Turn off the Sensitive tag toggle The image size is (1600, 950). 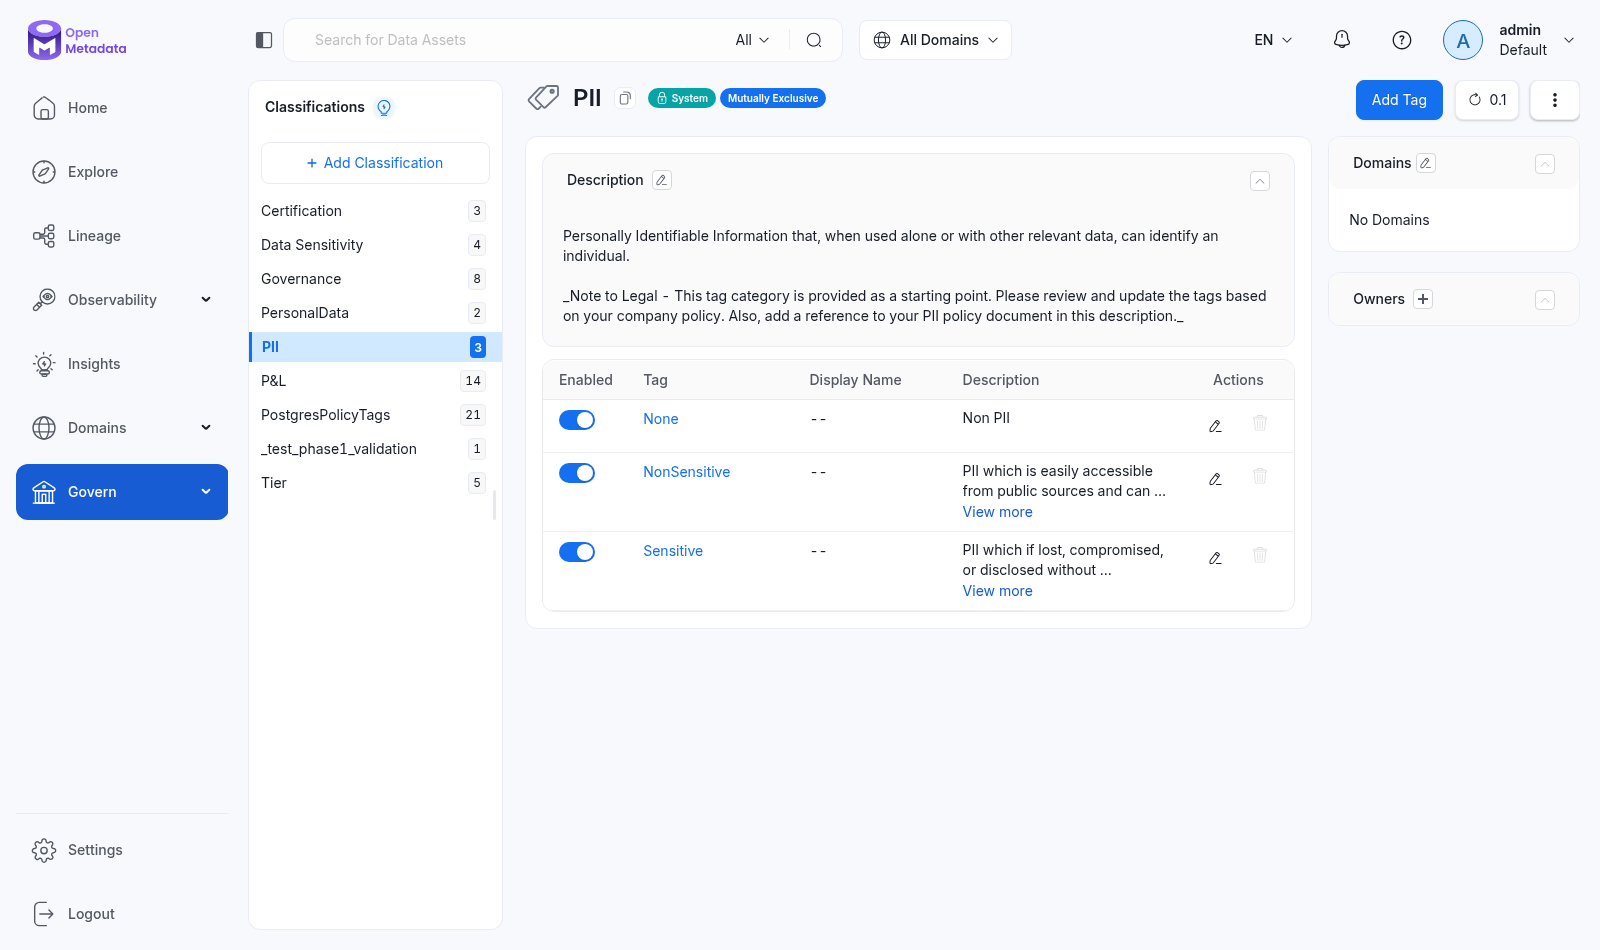(x=577, y=552)
